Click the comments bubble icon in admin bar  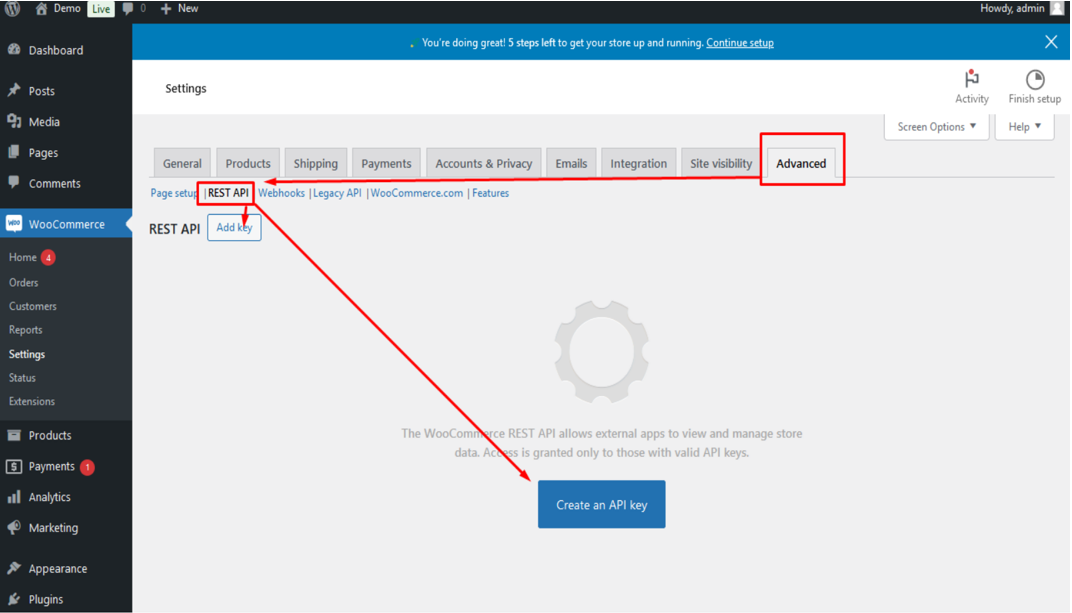tap(128, 9)
